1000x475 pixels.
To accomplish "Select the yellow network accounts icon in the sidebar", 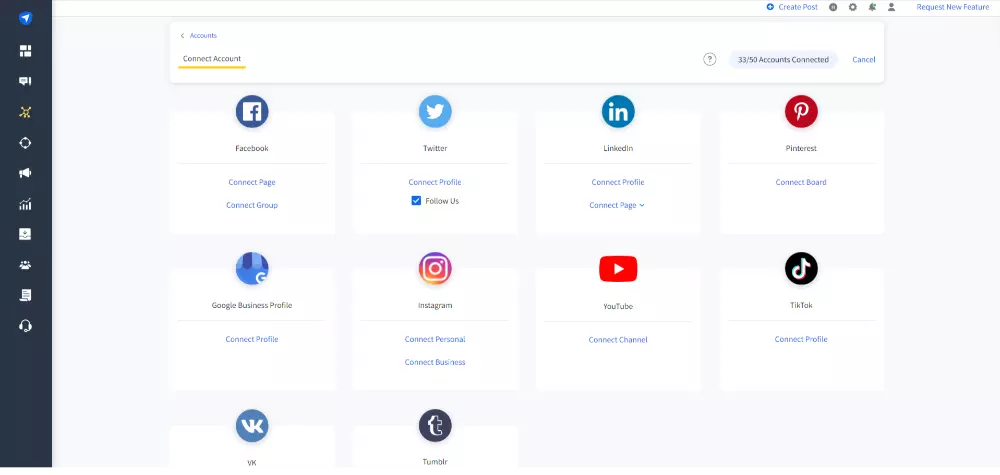I will tap(26, 112).
